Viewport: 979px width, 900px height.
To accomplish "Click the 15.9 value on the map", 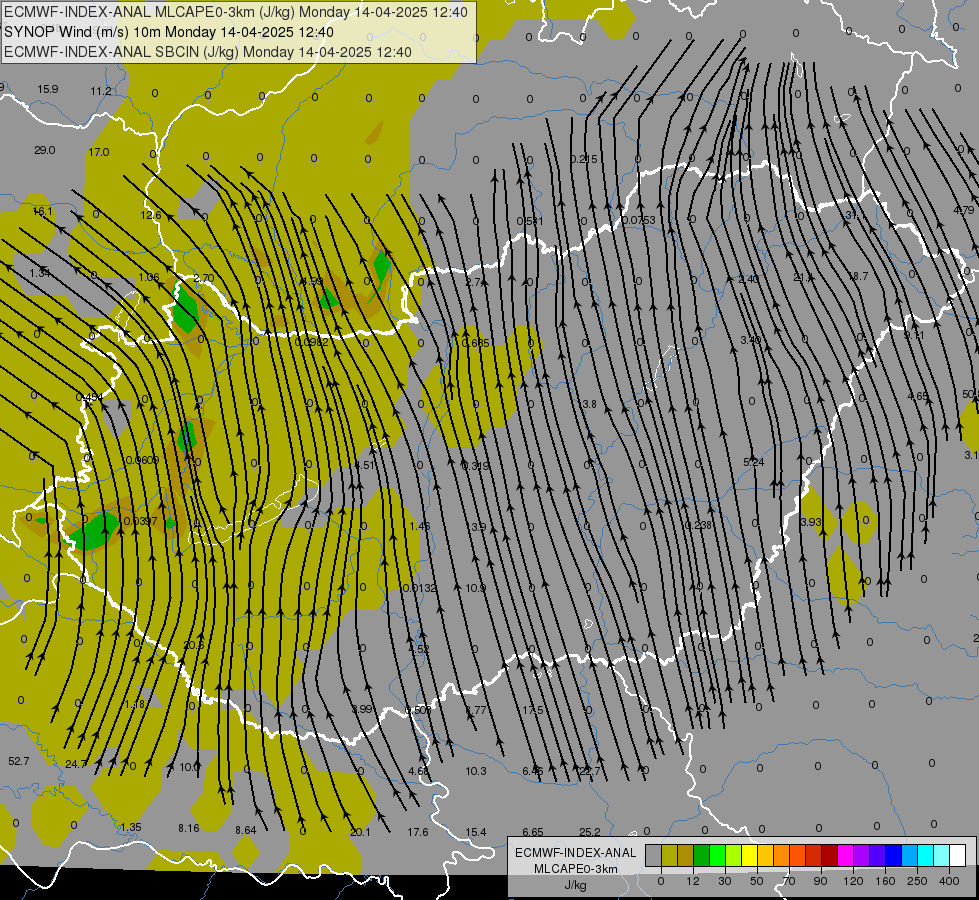I will click(47, 89).
